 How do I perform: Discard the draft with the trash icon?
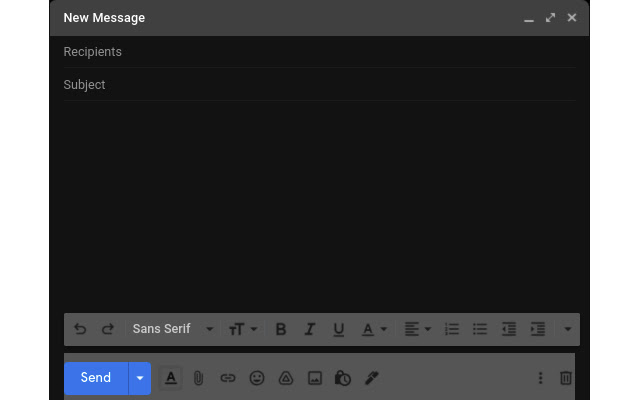(566, 378)
